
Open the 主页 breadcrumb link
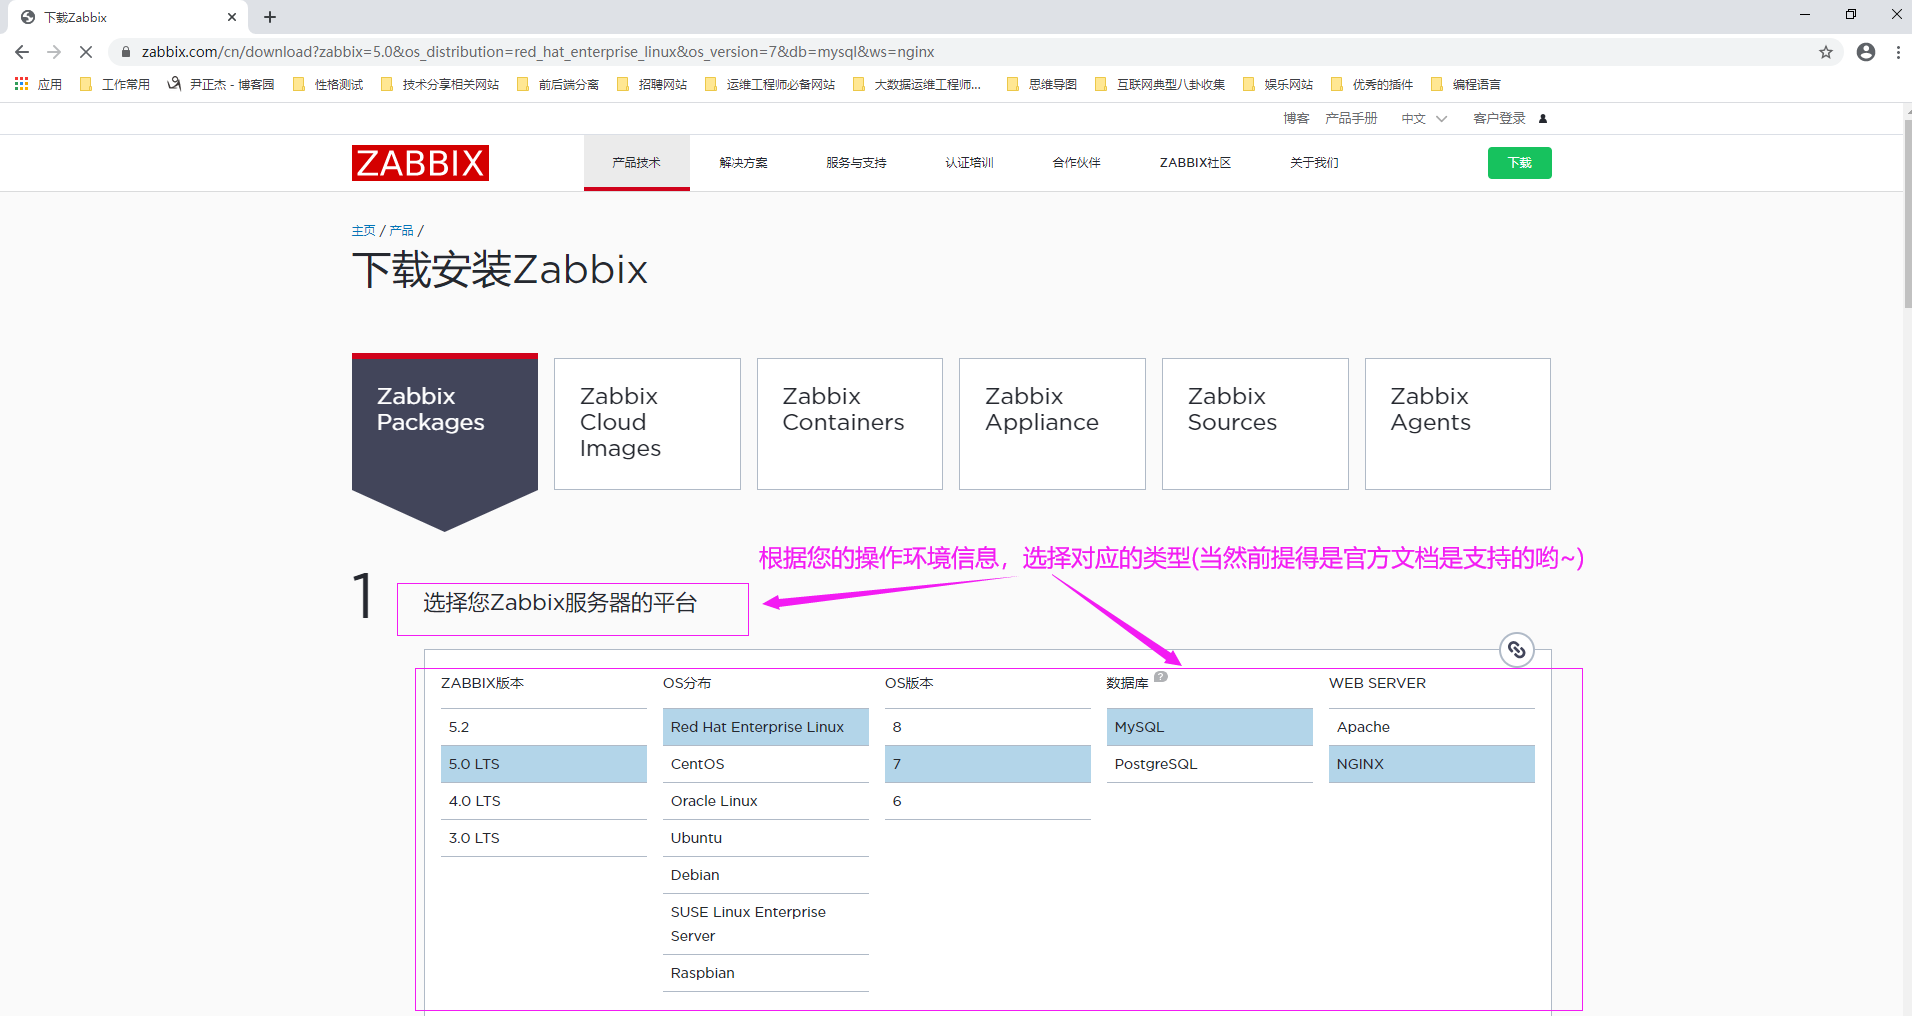pyautogui.click(x=363, y=229)
